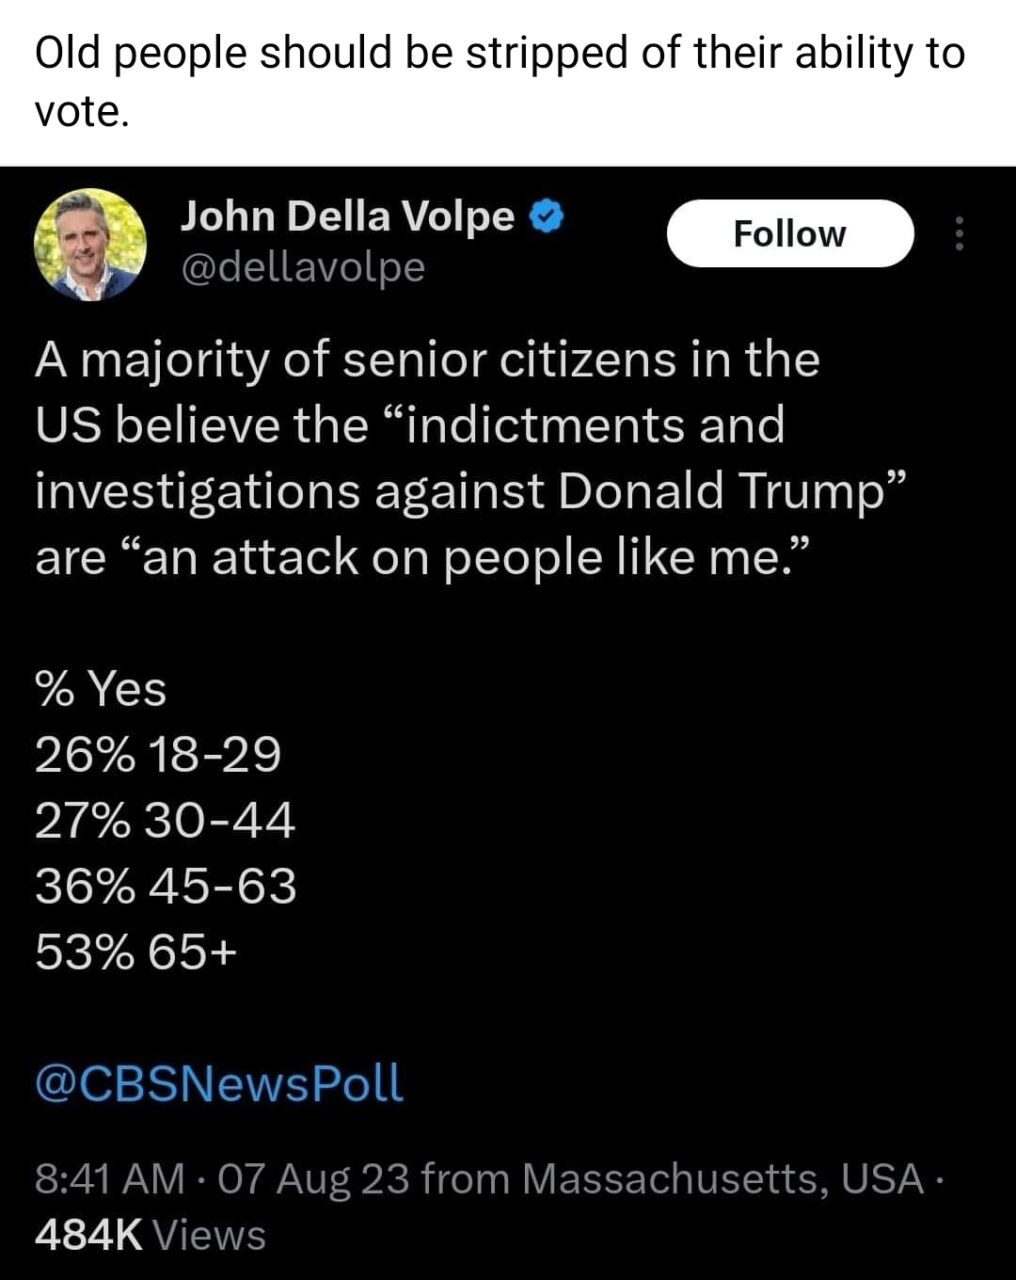The height and width of the screenshot is (1280, 1016).
Task: Click the words 'Donald Trump' in the tweet
Action: point(720,491)
